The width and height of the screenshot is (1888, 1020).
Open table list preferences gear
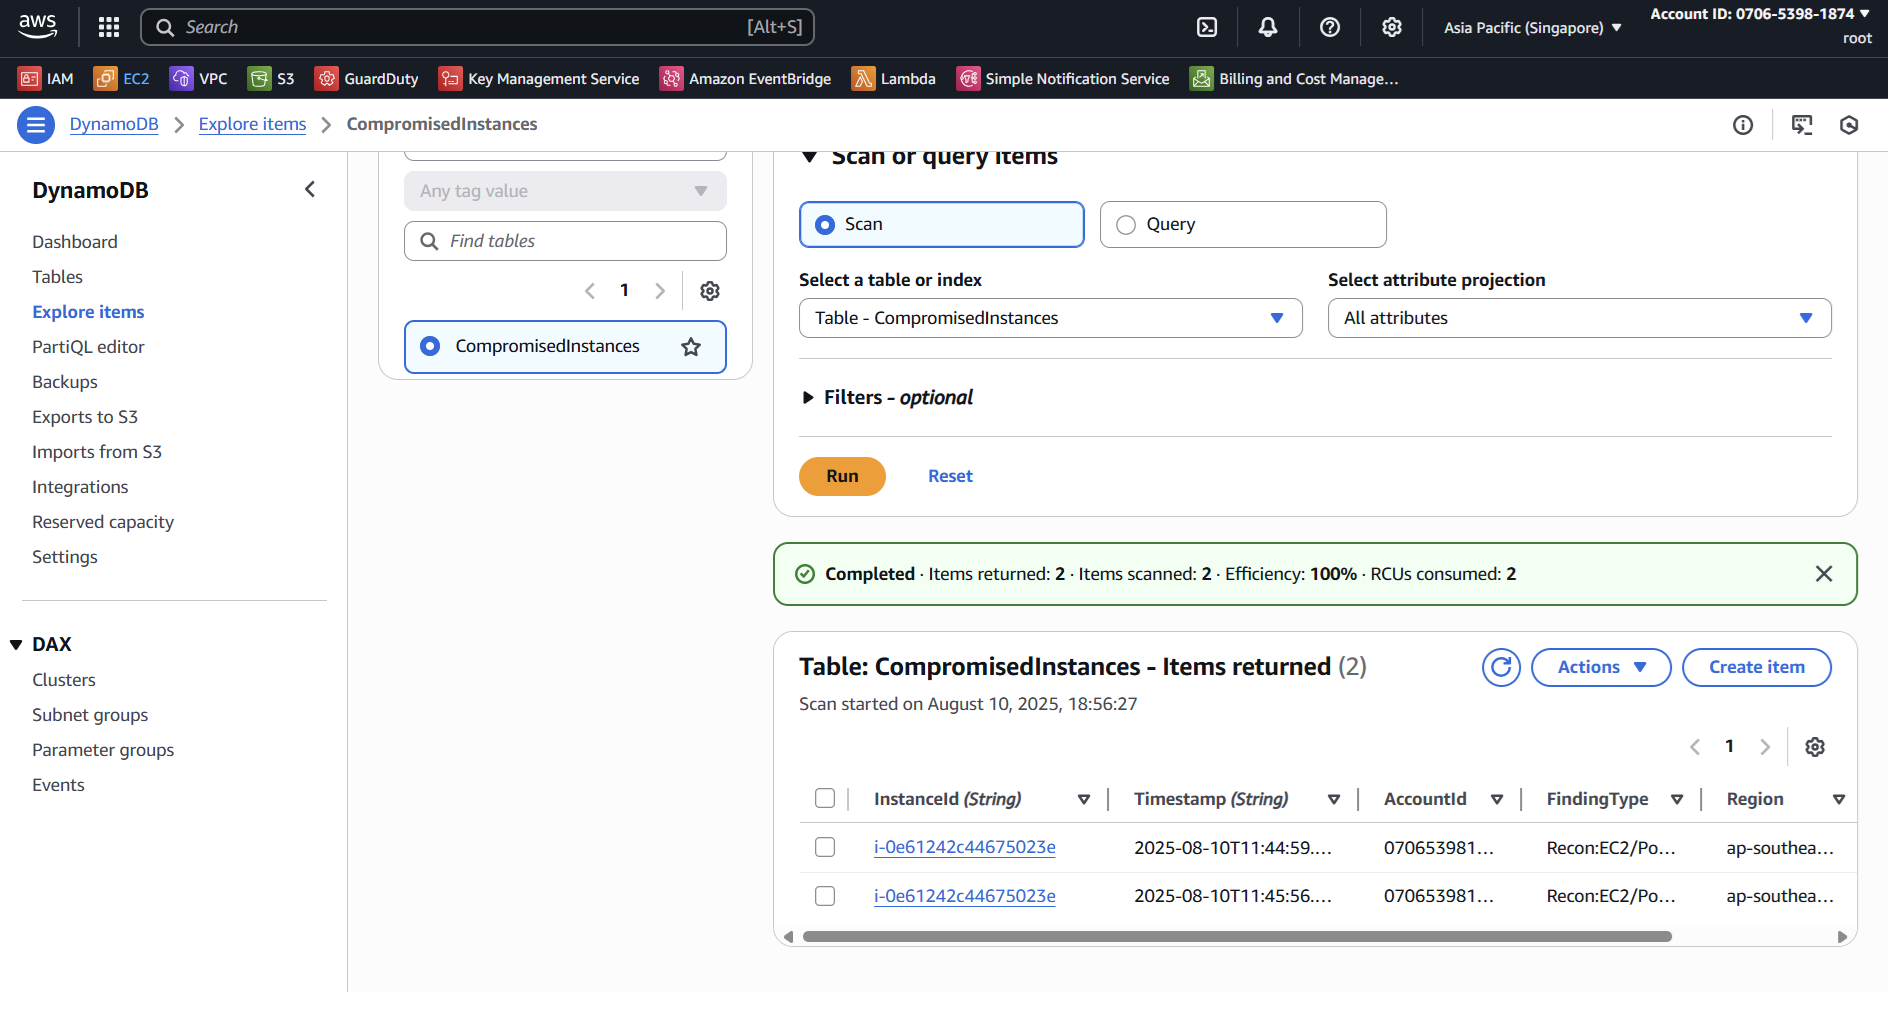[x=710, y=291]
